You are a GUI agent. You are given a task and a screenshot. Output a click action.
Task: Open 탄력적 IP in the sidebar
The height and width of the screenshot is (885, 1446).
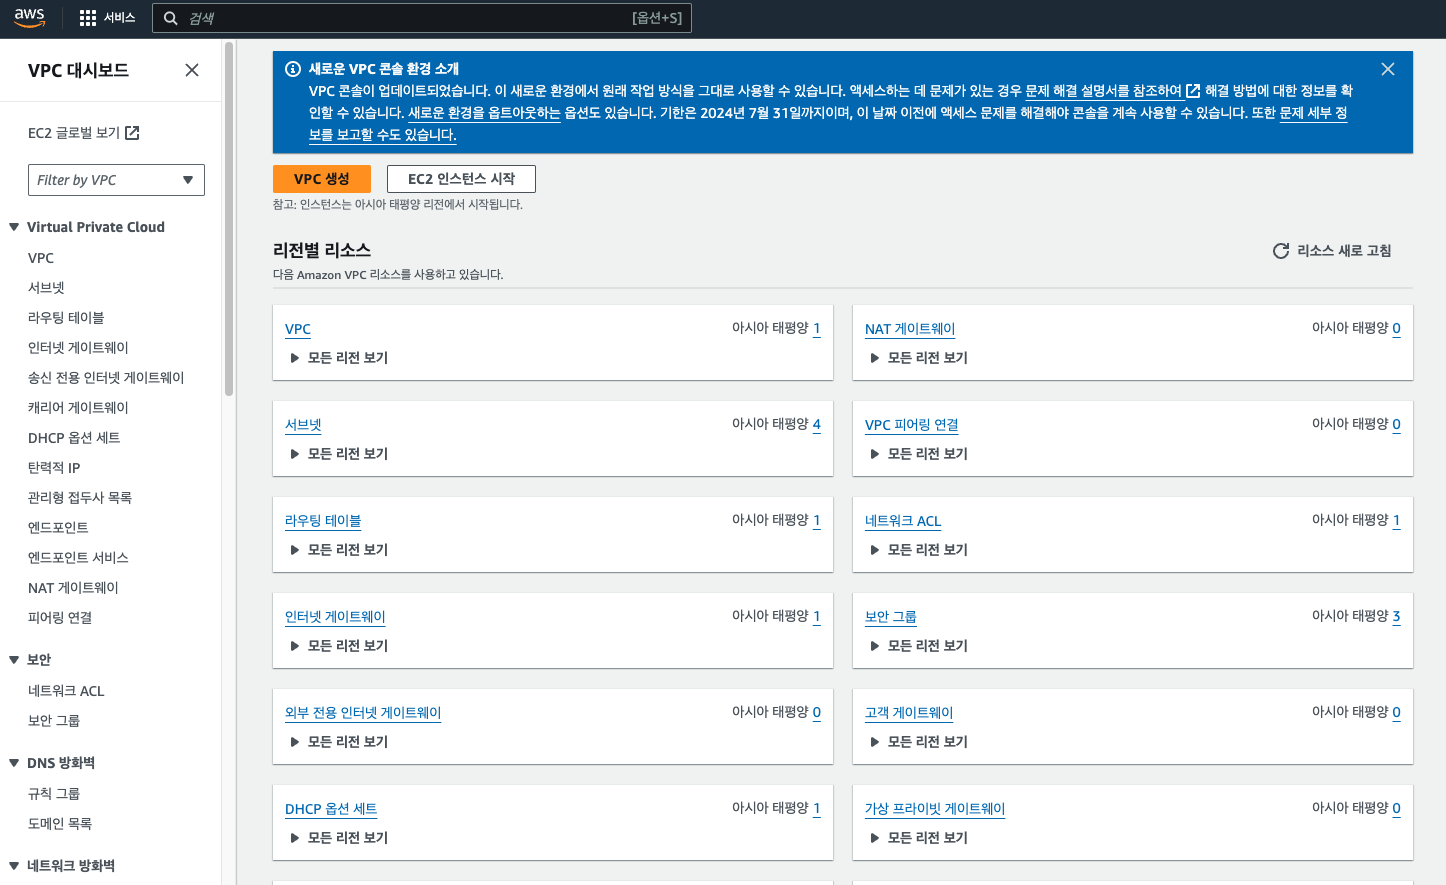pos(54,468)
